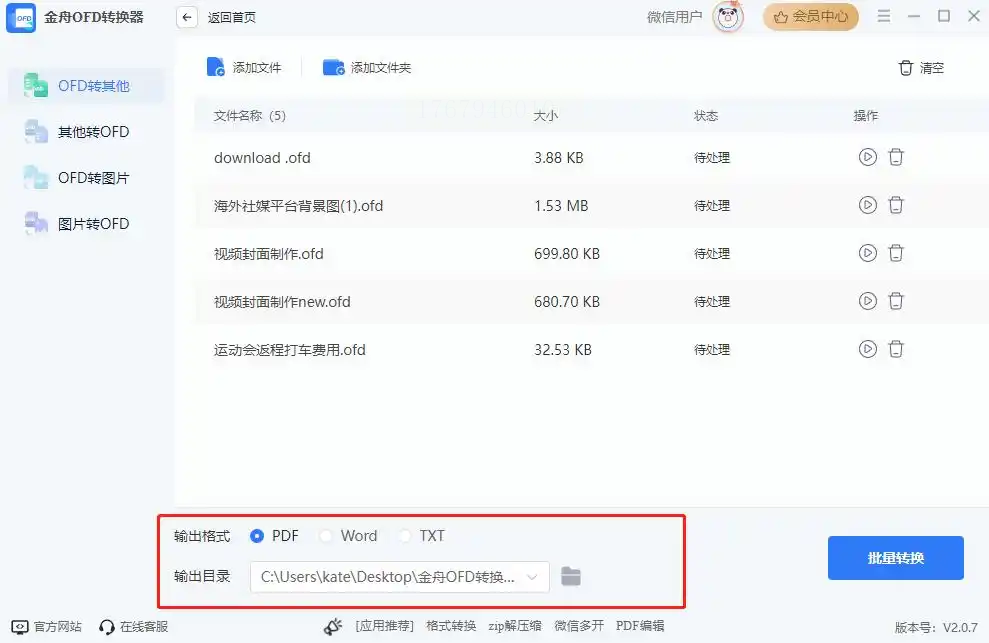The image size is (989, 643).
Task: Open 在线客服 support link
Action: tap(134, 627)
